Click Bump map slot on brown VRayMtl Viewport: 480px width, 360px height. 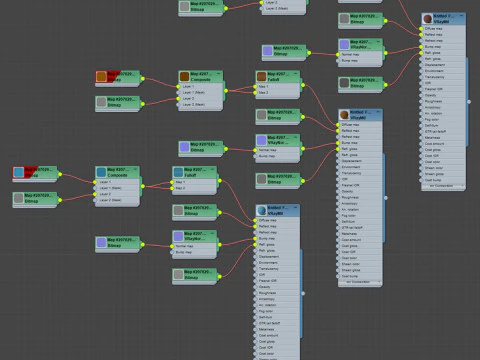pyautogui.click(x=360, y=143)
